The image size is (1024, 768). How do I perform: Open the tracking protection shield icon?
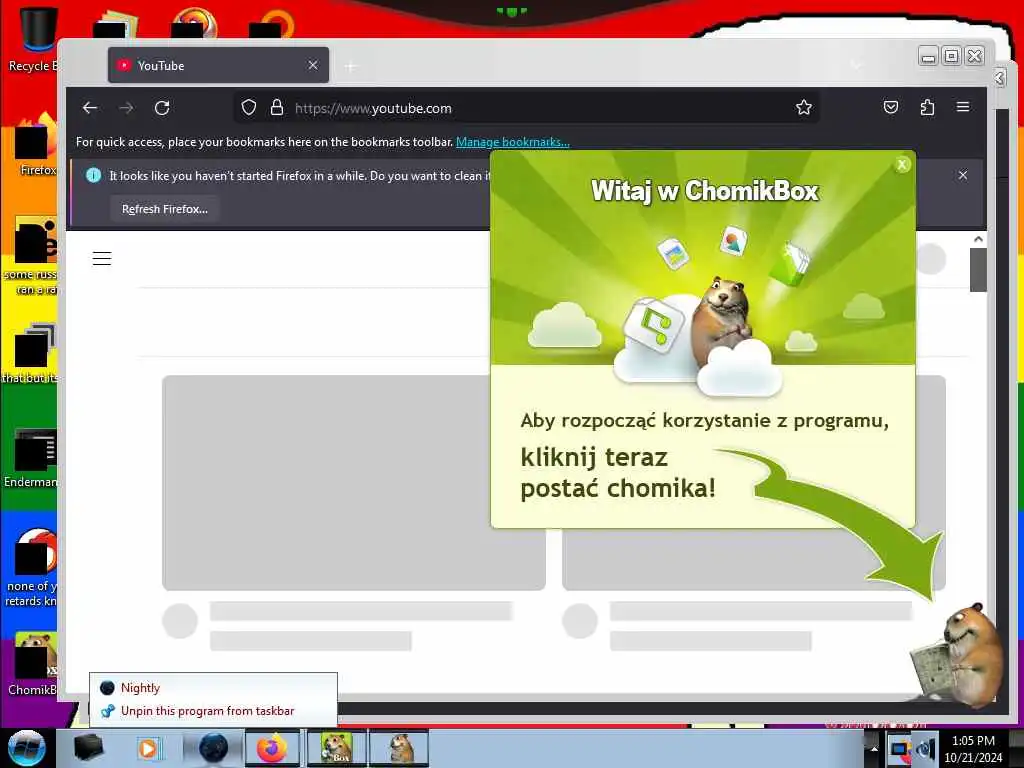249,107
